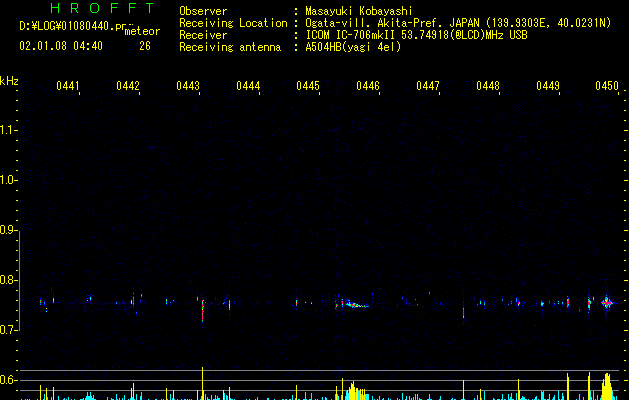This screenshot has height=400, width=629.
Task: Select the observer name Masayuki Kobayashi
Action: pyautogui.click(x=359, y=11)
